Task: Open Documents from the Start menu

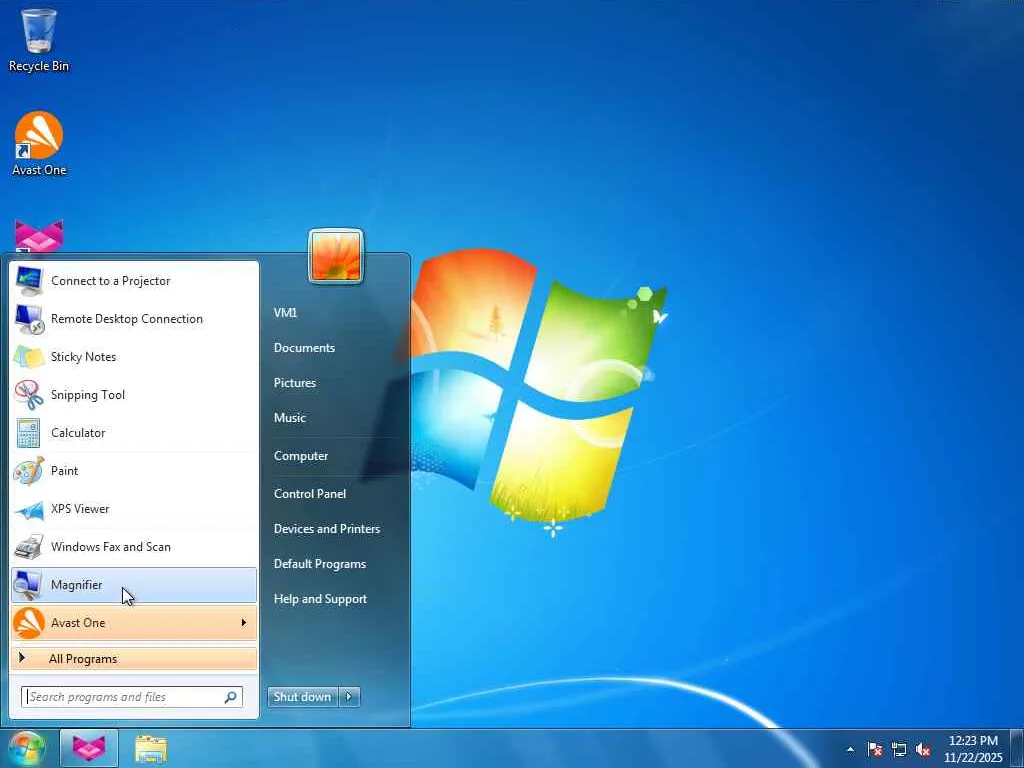Action: tap(304, 347)
